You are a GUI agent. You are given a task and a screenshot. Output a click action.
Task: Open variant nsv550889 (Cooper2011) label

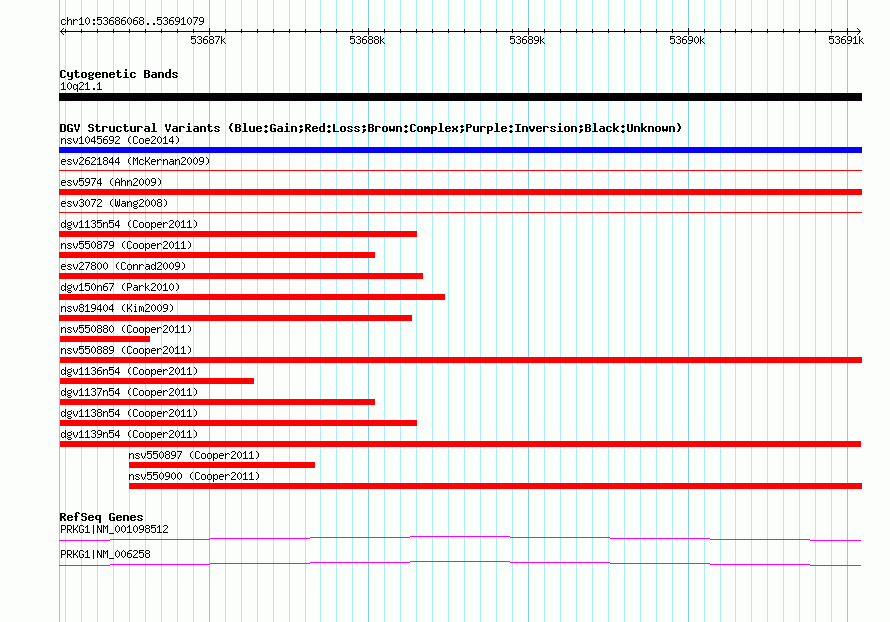pyautogui.click(x=126, y=350)
